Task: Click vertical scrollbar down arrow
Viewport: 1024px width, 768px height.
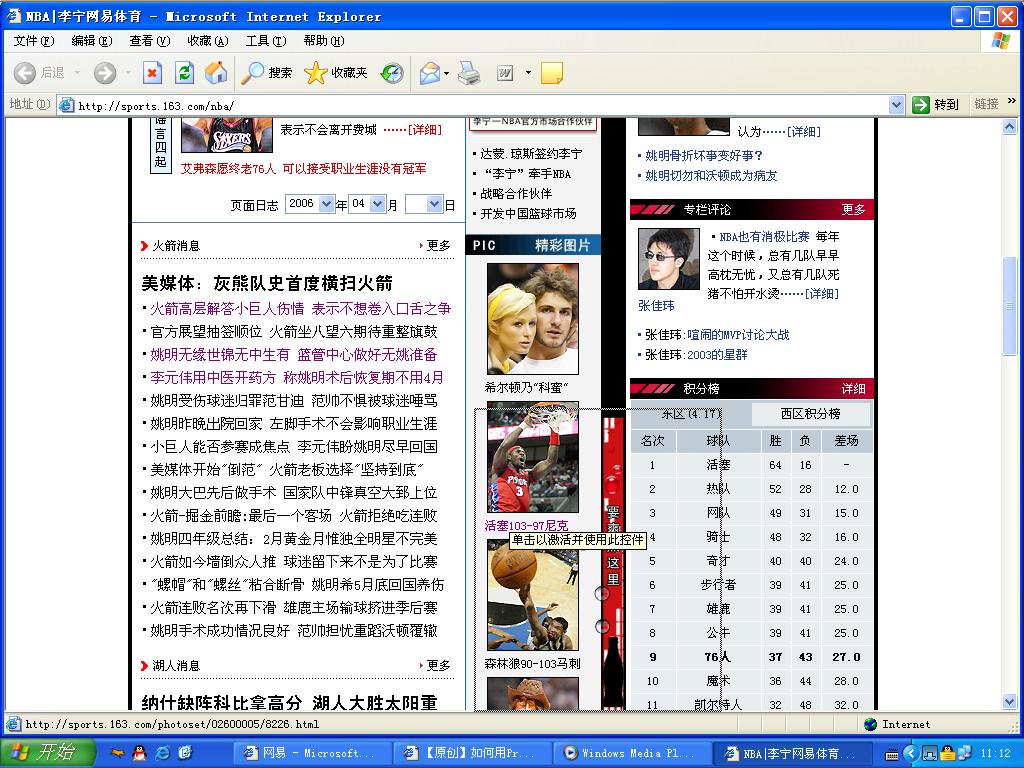Action: click(1010, 703)
